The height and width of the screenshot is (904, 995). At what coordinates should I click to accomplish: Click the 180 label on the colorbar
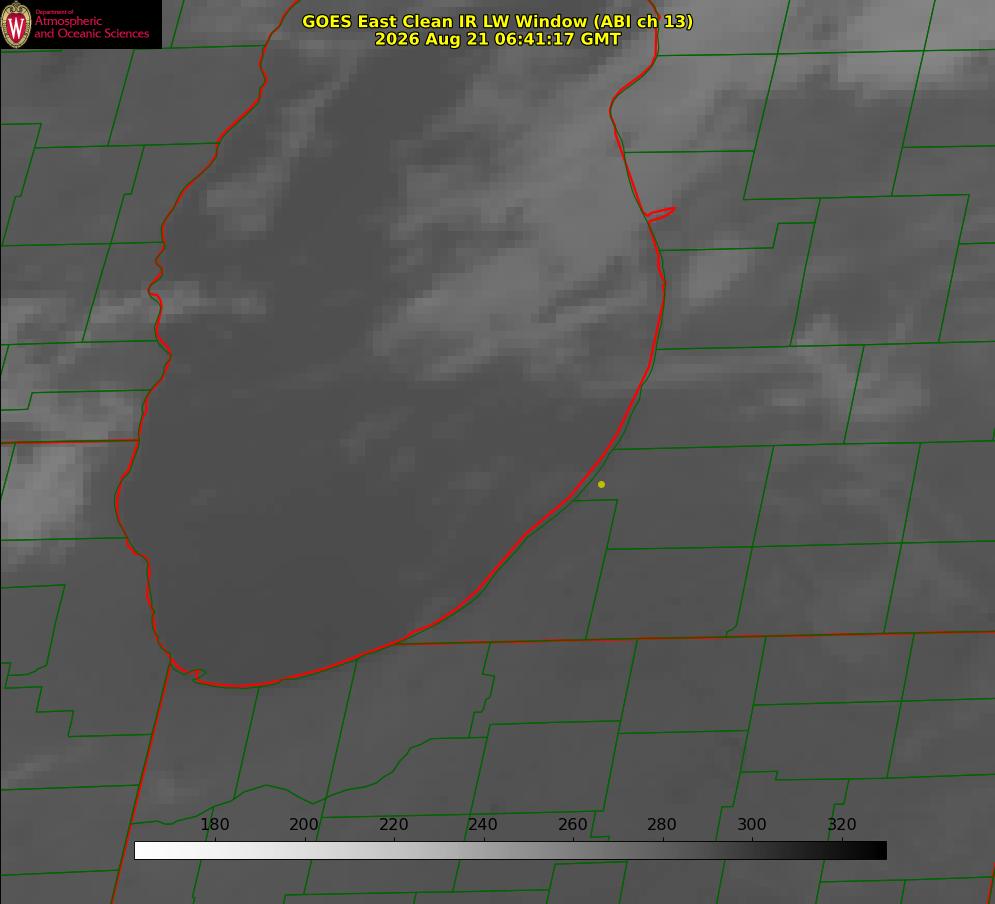click(214, 824)
